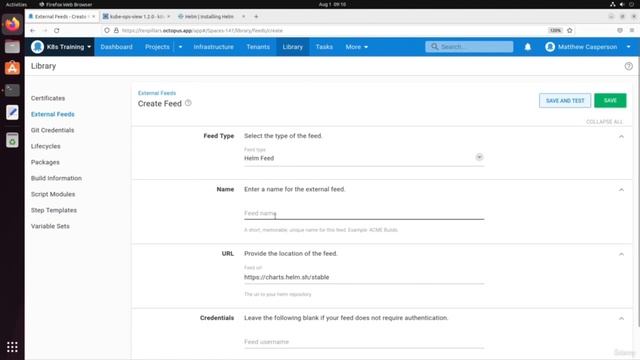The height and width of the screenshot is (360, 640).
Task: Bookmark this page with the star
Action: click(570, 31)
